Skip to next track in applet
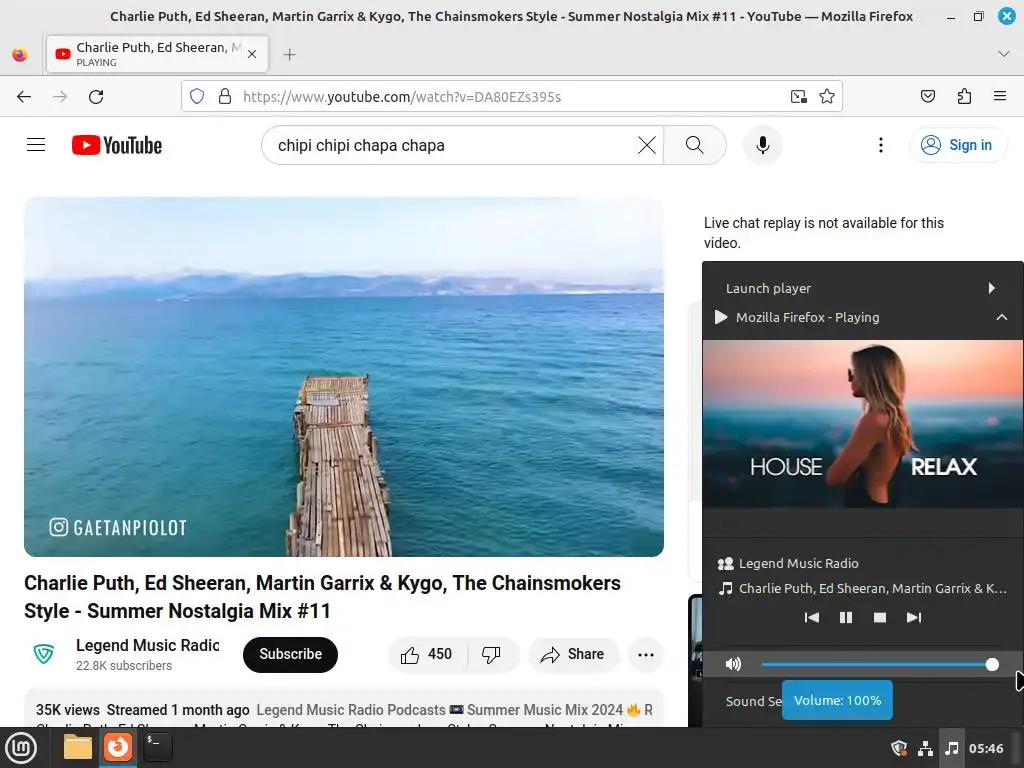Screen dimensions: 1024x768 click(914, 617)
